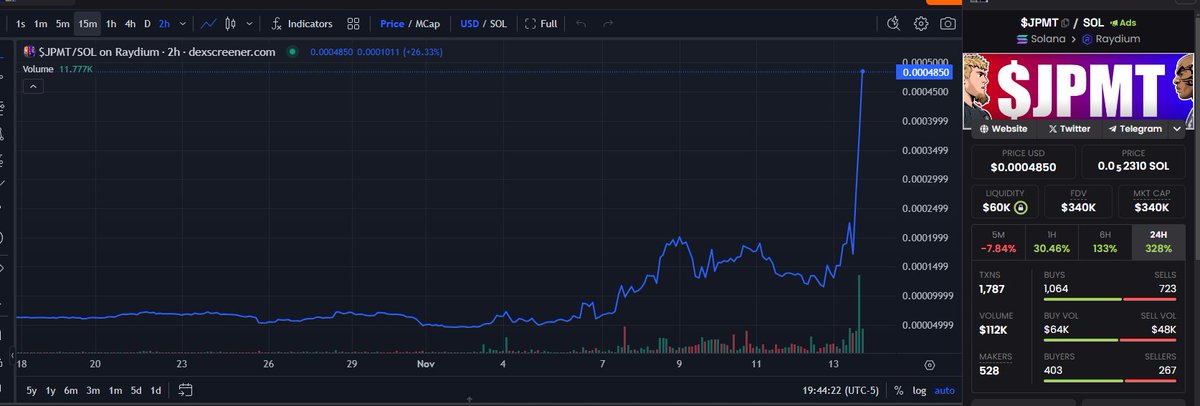The image size is (1200, 406).
Task: Click the $JPMT/SOL on Raydium chart title
Action: pyautogui.click(x=155, y=52)
